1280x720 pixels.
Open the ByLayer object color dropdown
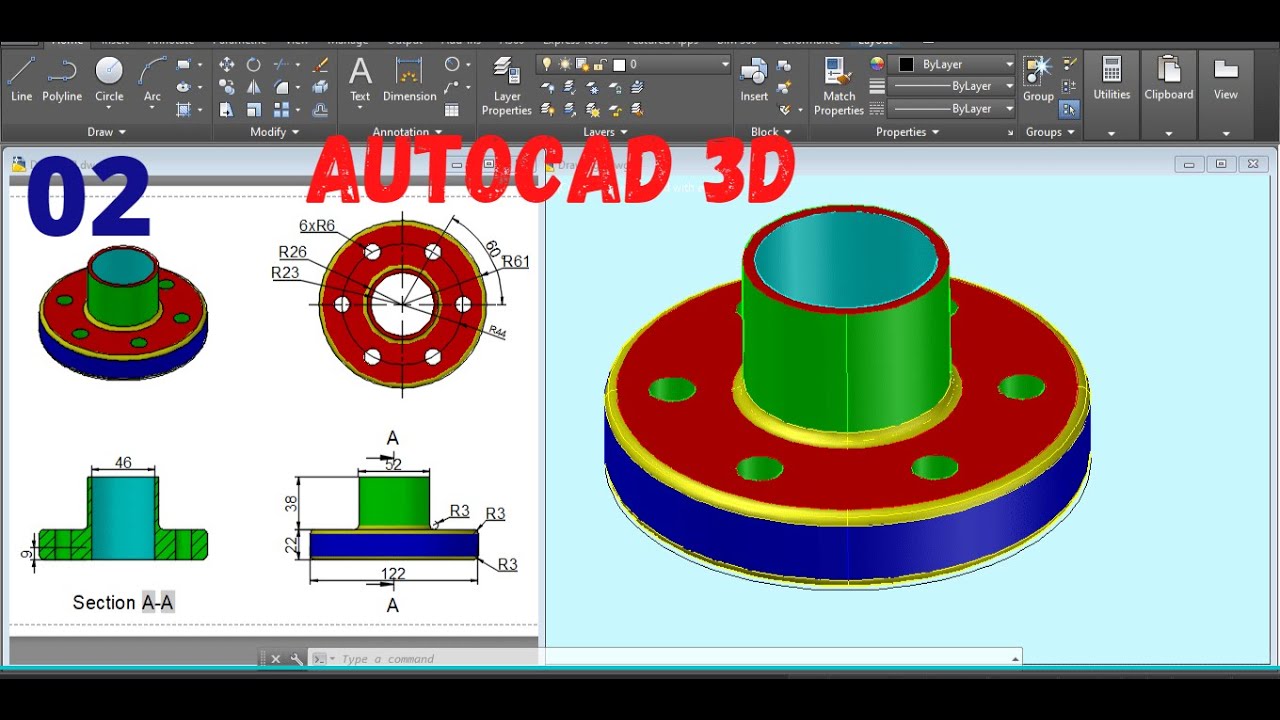(x=1009, y=64)
